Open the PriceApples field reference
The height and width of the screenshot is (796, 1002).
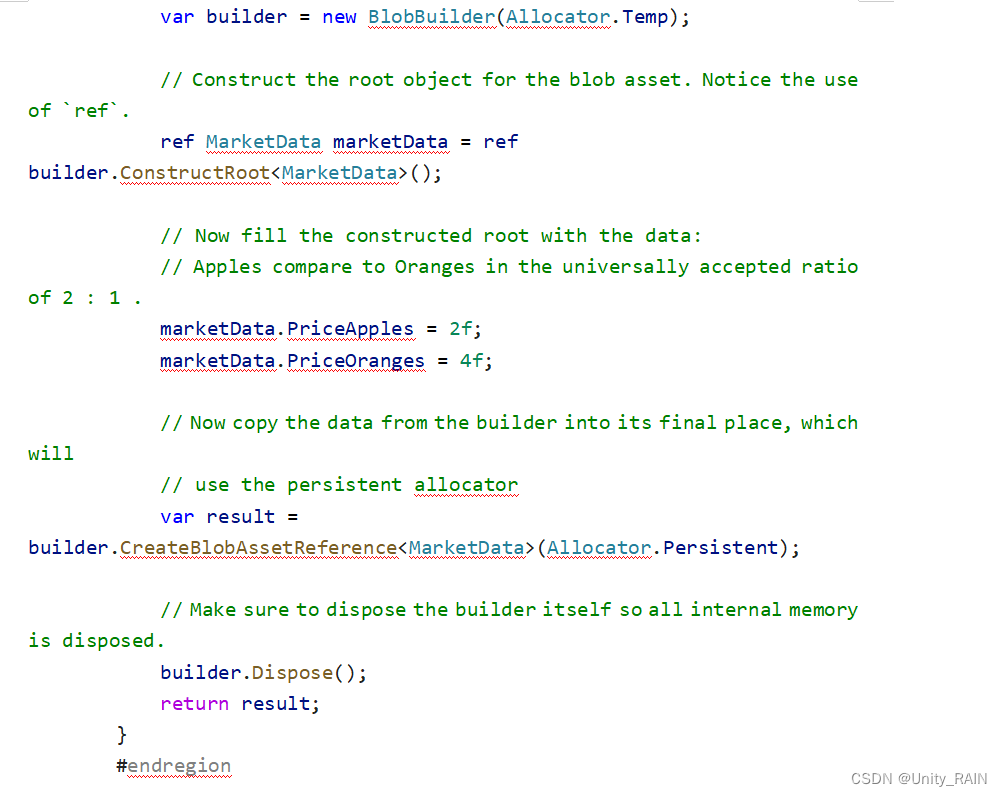coord(351,329)
